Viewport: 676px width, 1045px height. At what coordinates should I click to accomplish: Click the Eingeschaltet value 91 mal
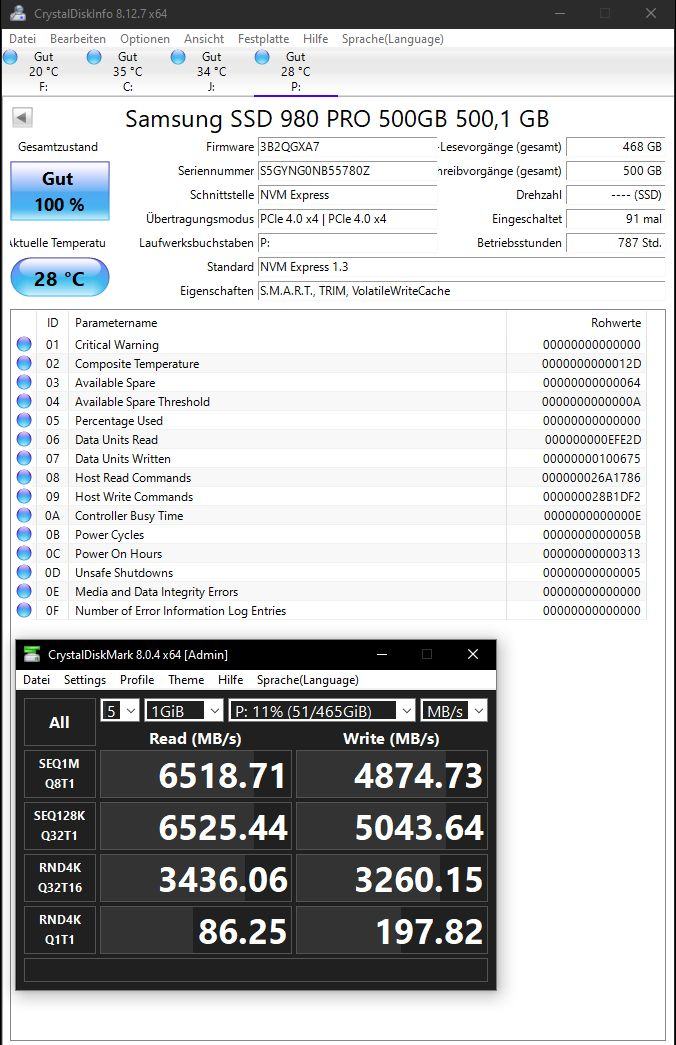coord(615,219)
